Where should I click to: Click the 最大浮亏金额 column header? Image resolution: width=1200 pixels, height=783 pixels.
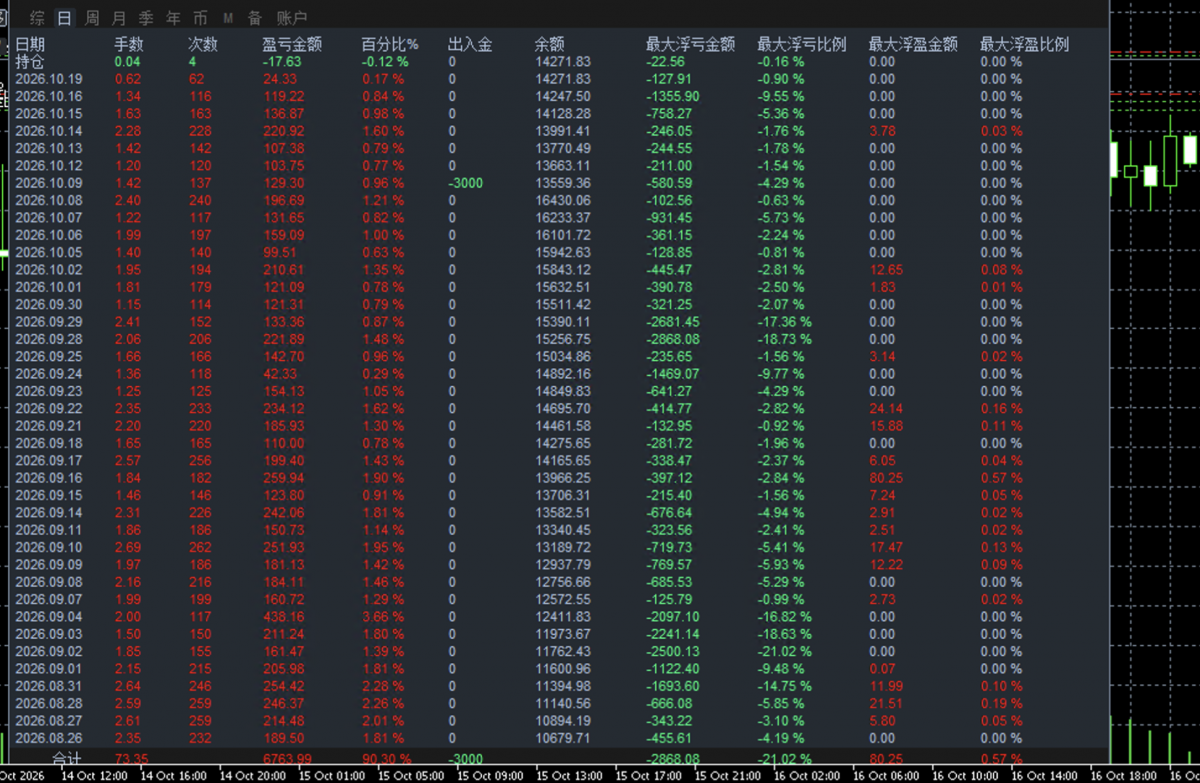click(x=691, y=44)
